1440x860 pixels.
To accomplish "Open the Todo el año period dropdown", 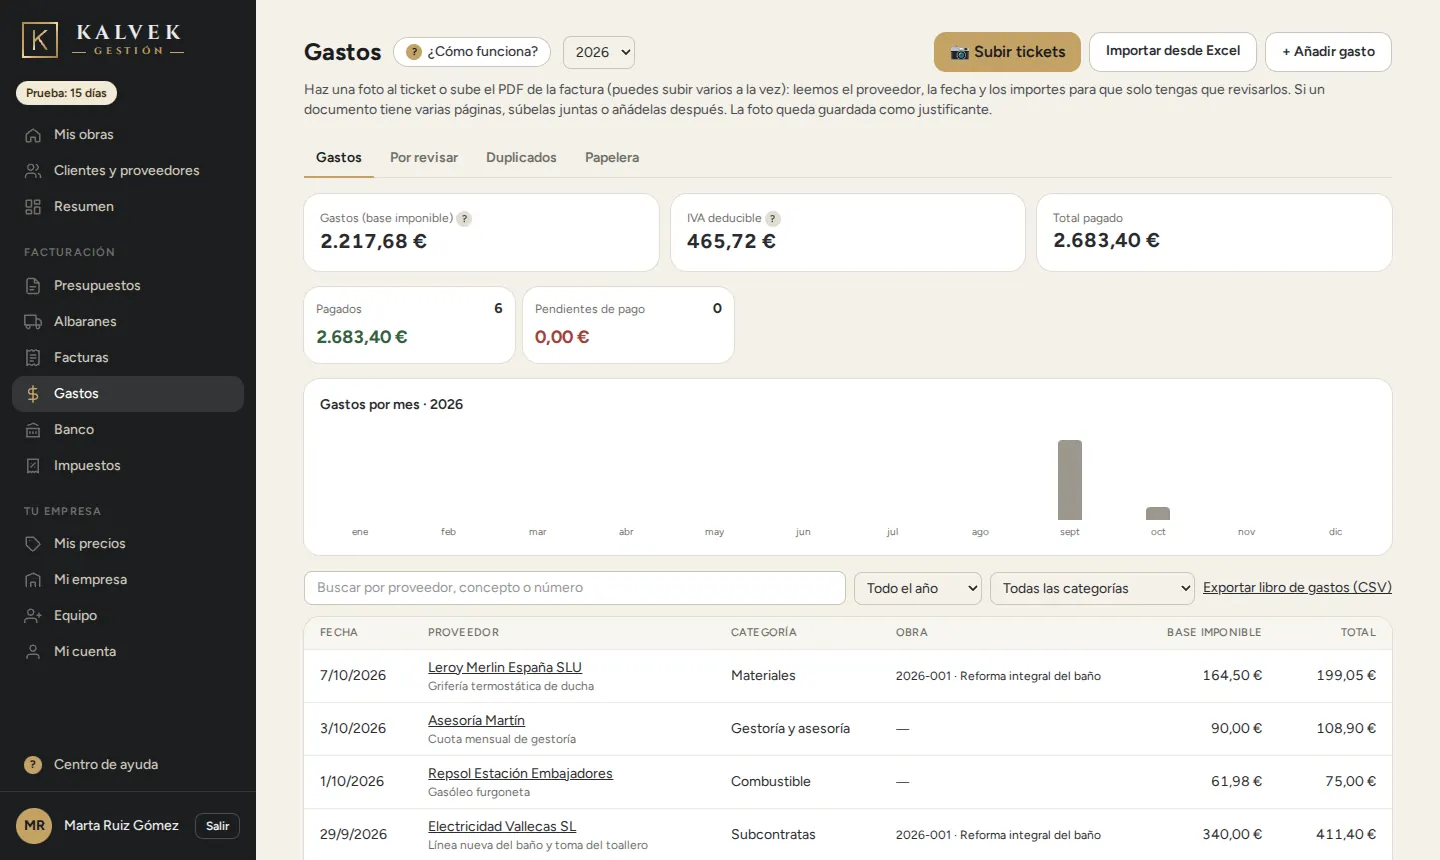I will pos(918,588).
